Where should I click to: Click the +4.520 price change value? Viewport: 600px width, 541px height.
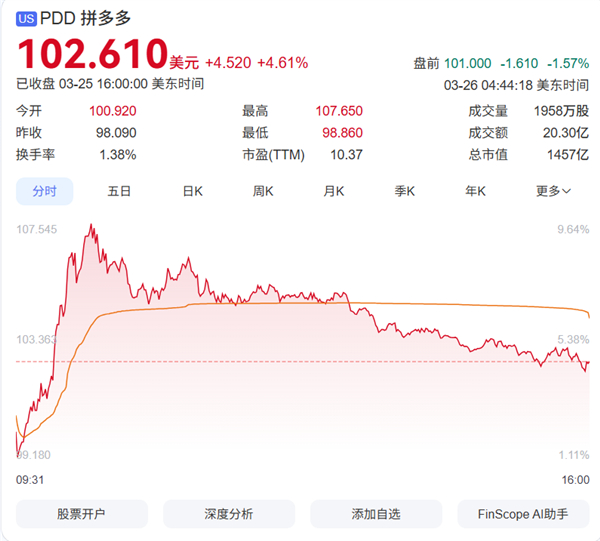click(x=228, y=63)
